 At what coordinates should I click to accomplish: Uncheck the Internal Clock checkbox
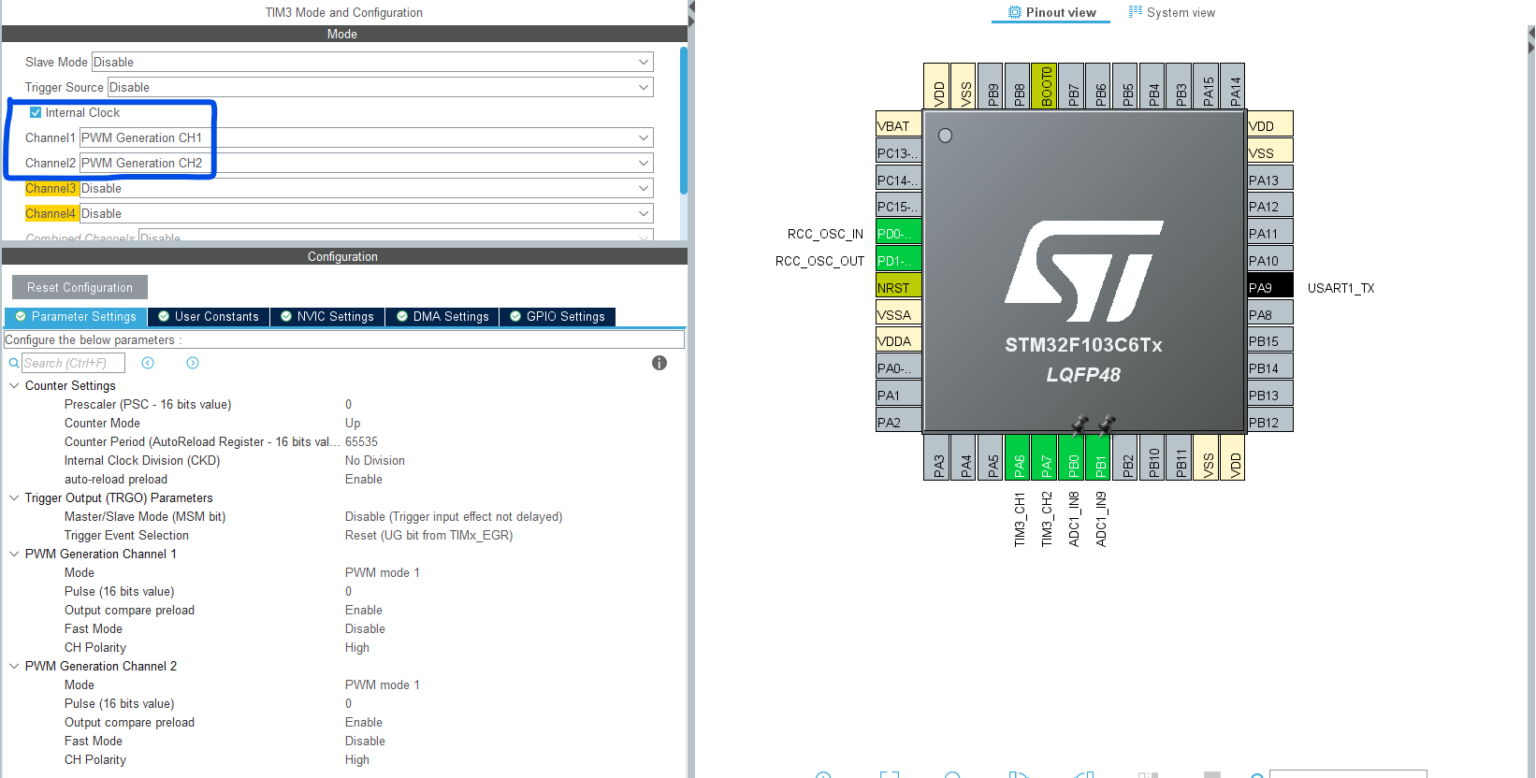[36, 112]
